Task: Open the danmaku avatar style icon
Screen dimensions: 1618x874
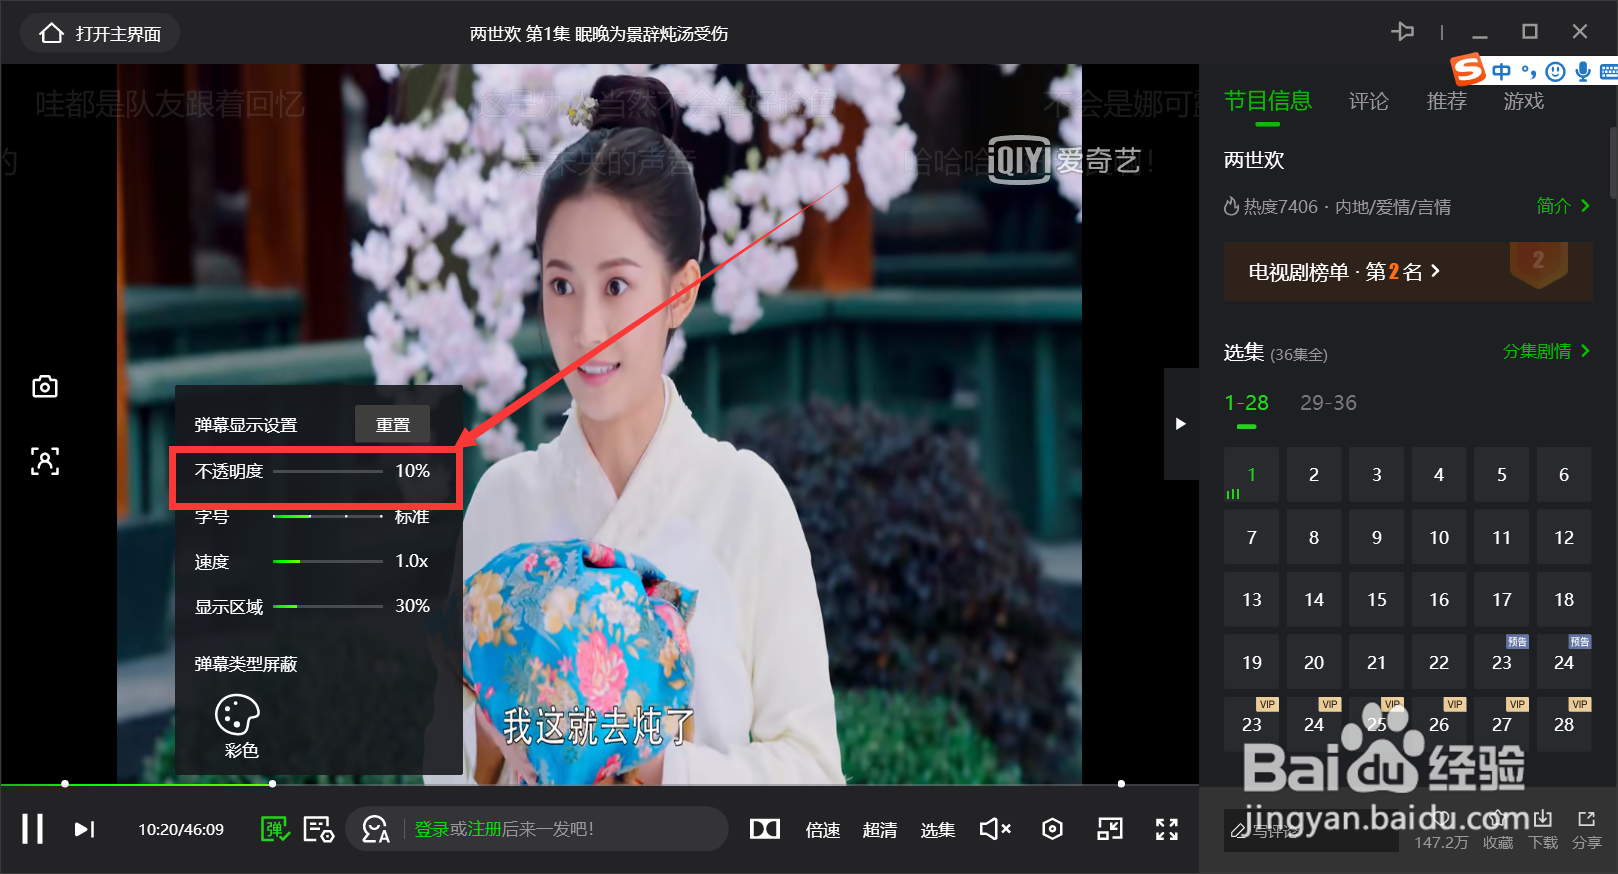Action: [x=376, y=829]
